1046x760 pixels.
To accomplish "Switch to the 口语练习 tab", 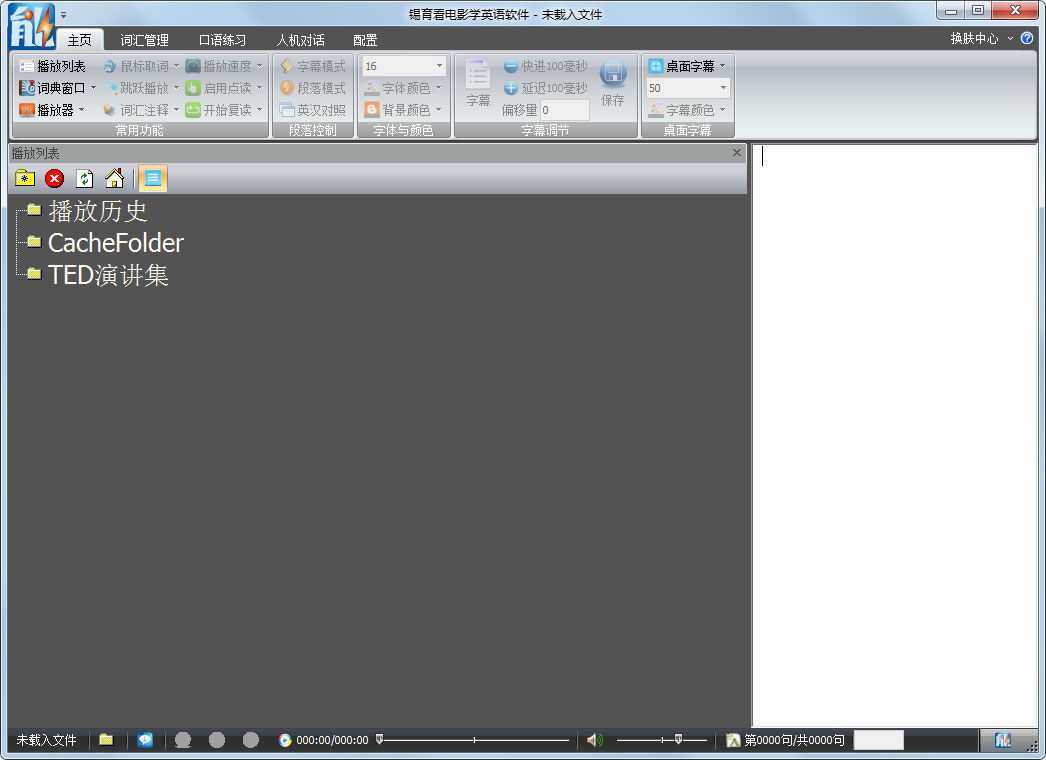I will point(222,40).
